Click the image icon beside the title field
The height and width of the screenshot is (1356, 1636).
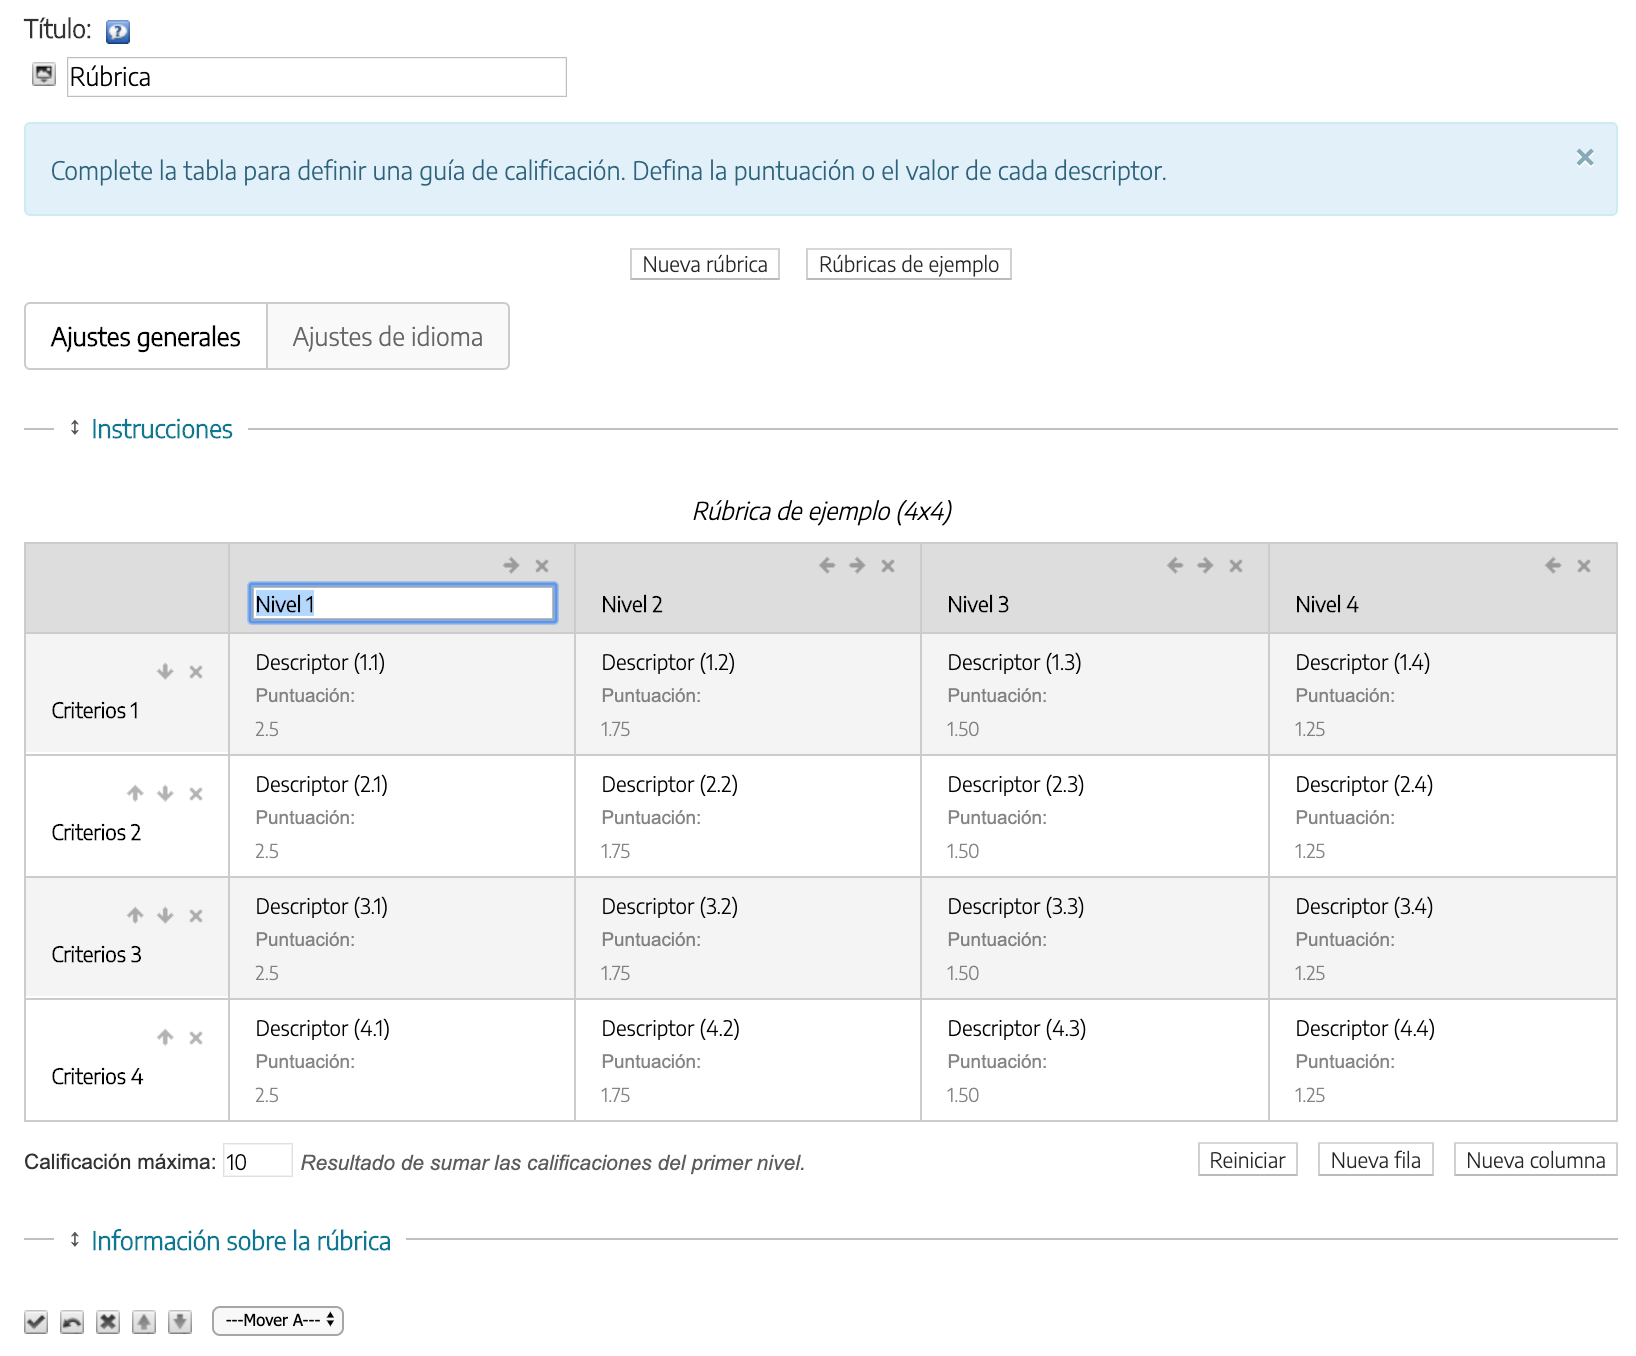44,75
